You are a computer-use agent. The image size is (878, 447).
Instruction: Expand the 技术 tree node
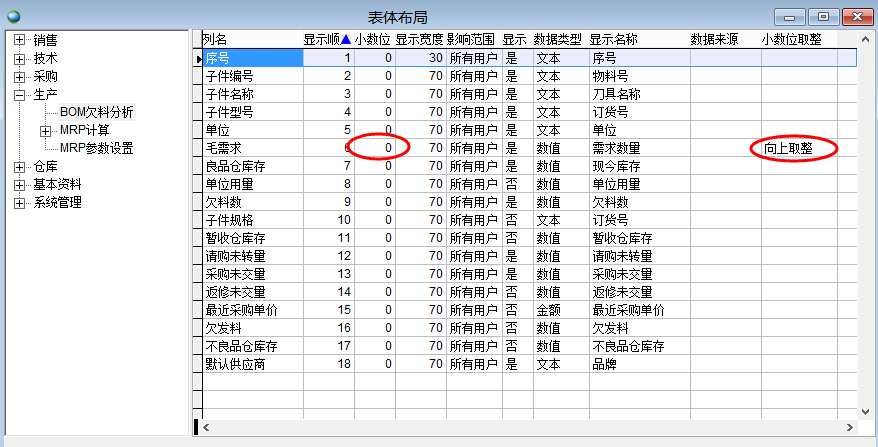click(x=20, y=58)
